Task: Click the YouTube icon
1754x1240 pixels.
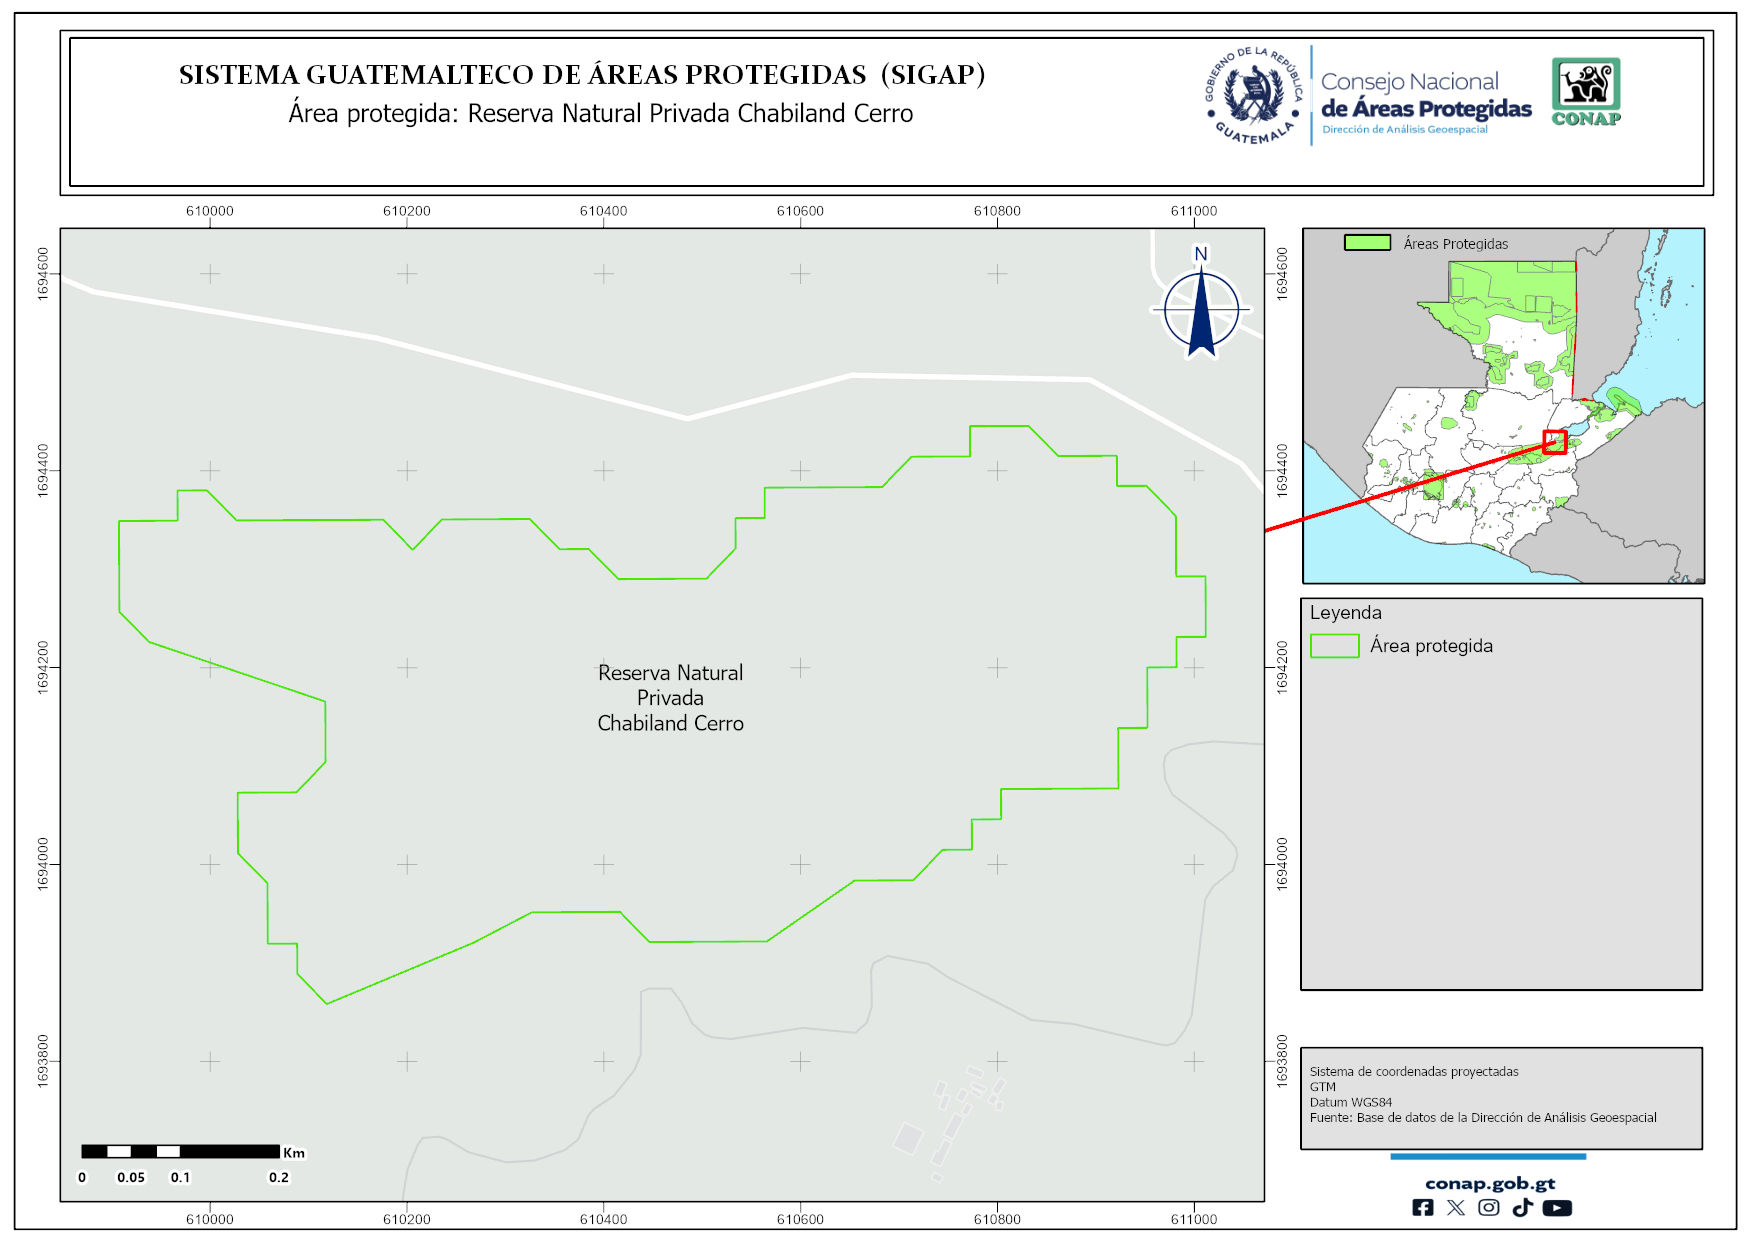Action: click(x=1557, y=1208)
